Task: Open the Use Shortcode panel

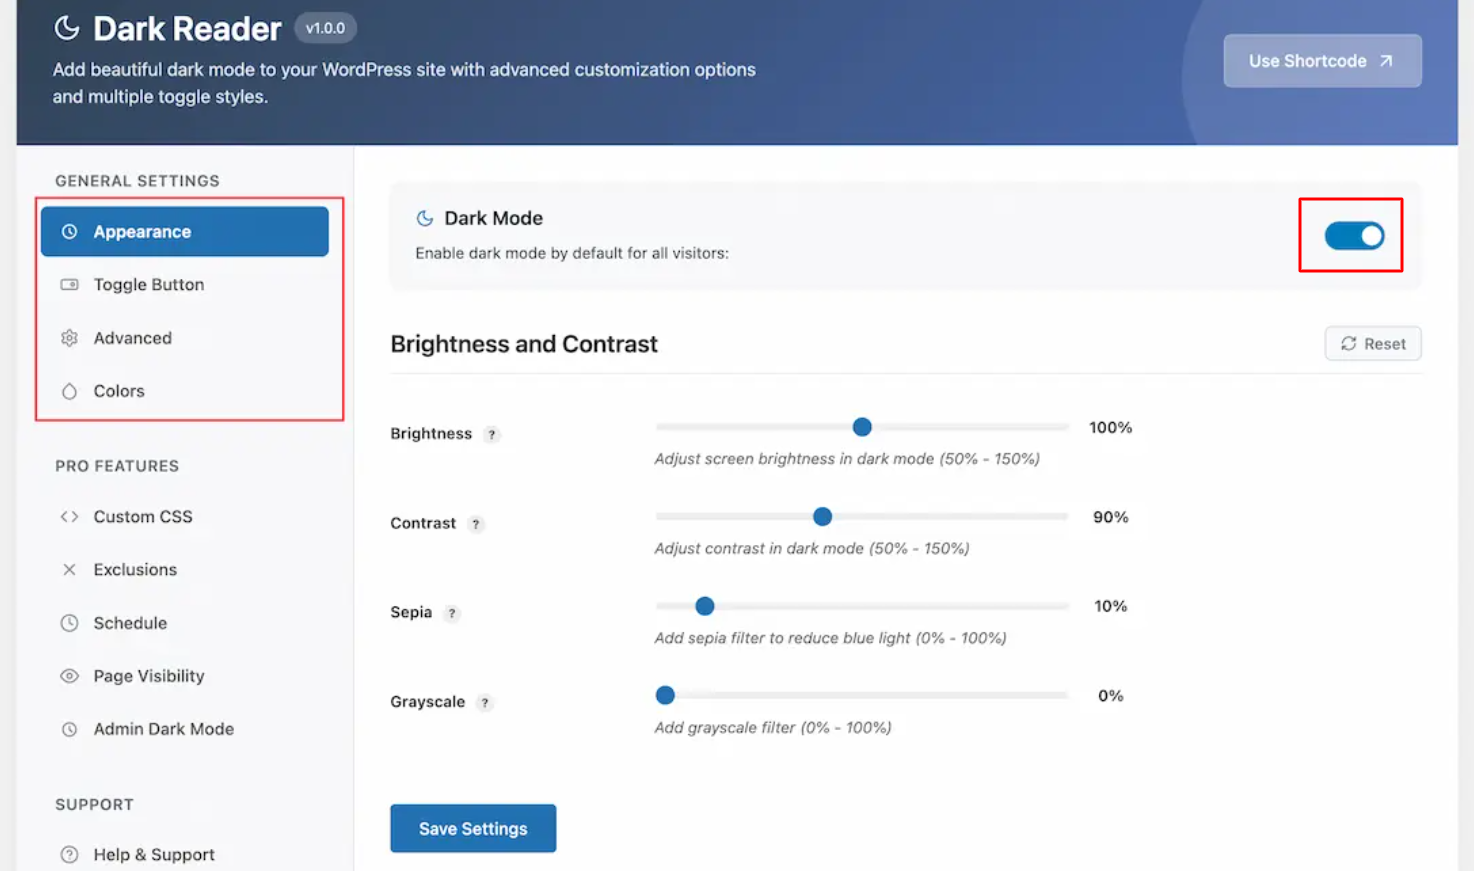Action: (x=1322, y=60)
